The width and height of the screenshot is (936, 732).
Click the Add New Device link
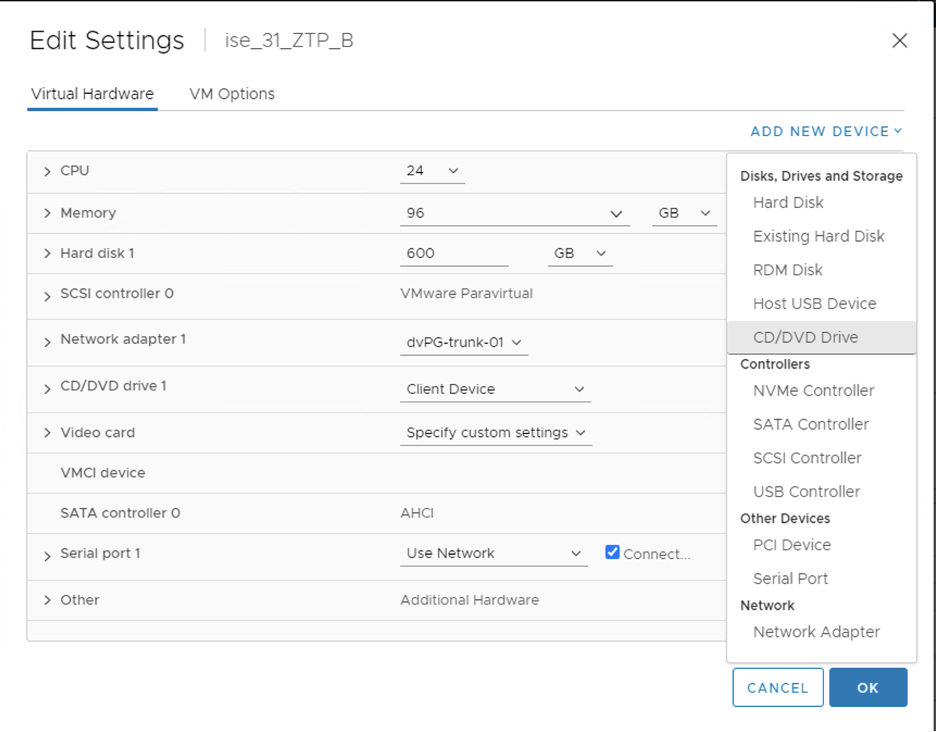(825, 131)
